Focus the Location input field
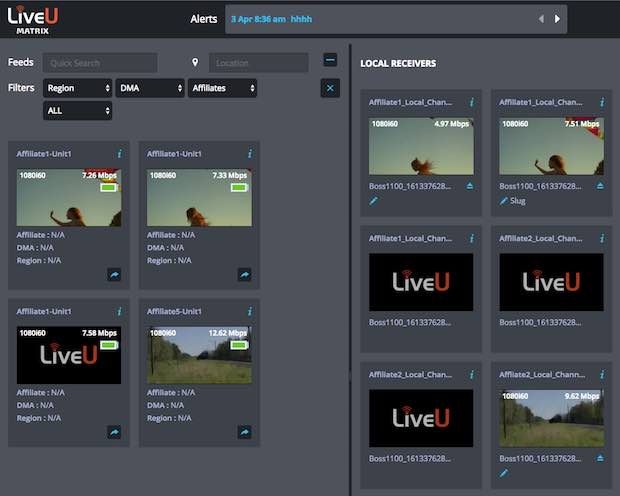Image resolution: width=620 pixels, height=496 pixels. [x=259, y=62]
